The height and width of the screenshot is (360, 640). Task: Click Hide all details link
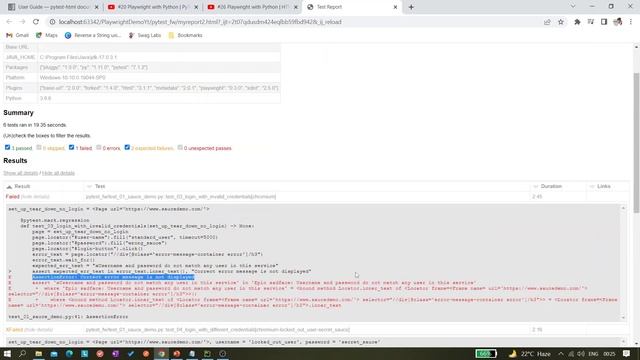[58, 173]
